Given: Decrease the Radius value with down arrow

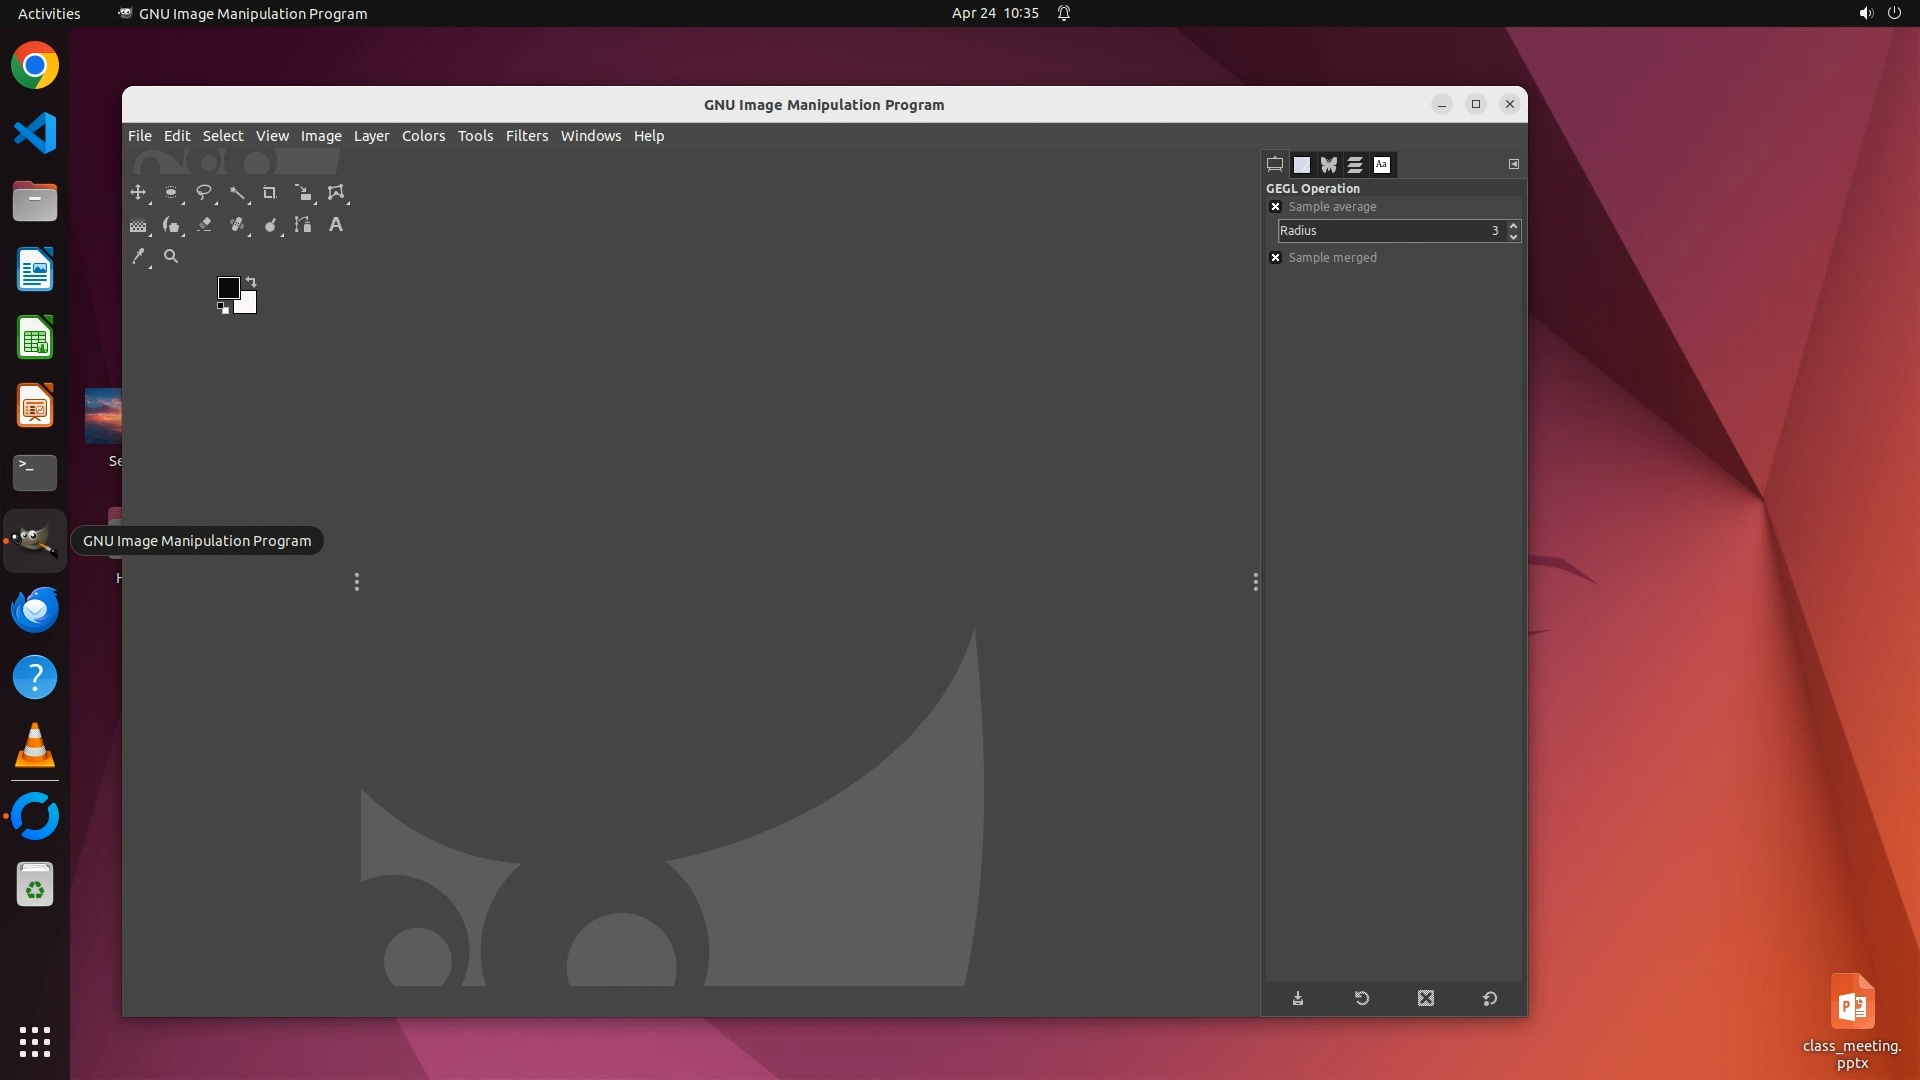Looking at the screenshot, I should 1513,237.
